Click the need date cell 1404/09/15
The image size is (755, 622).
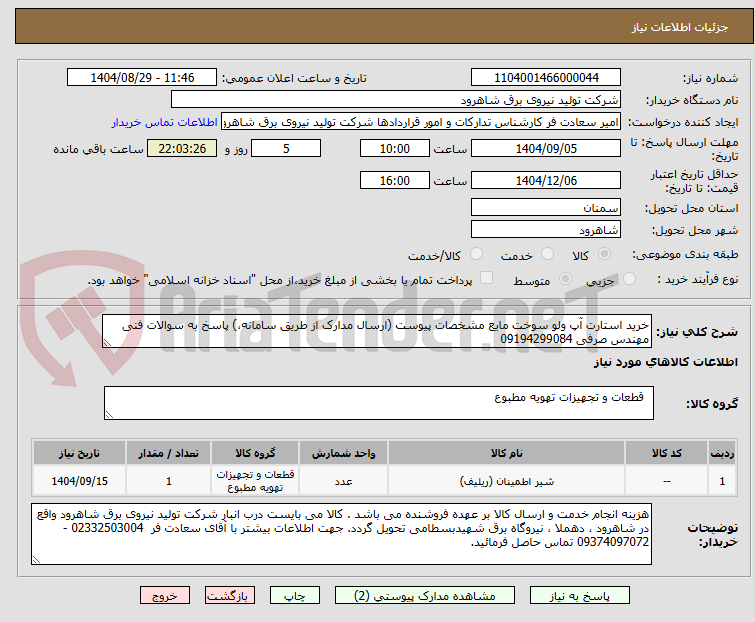click(x=79, y=480)
